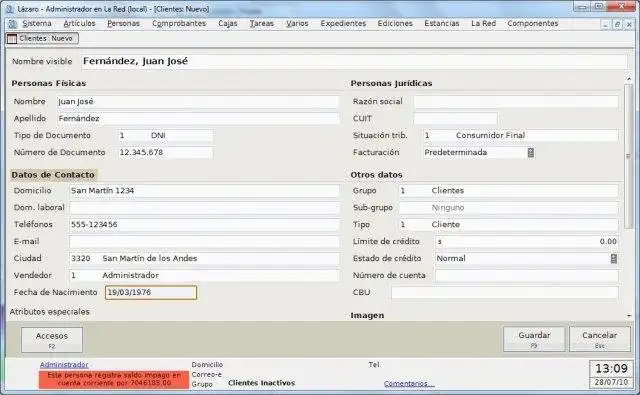
Task: Click the MDI document icon beside Sistema menu
Action: tap(12, 24)
